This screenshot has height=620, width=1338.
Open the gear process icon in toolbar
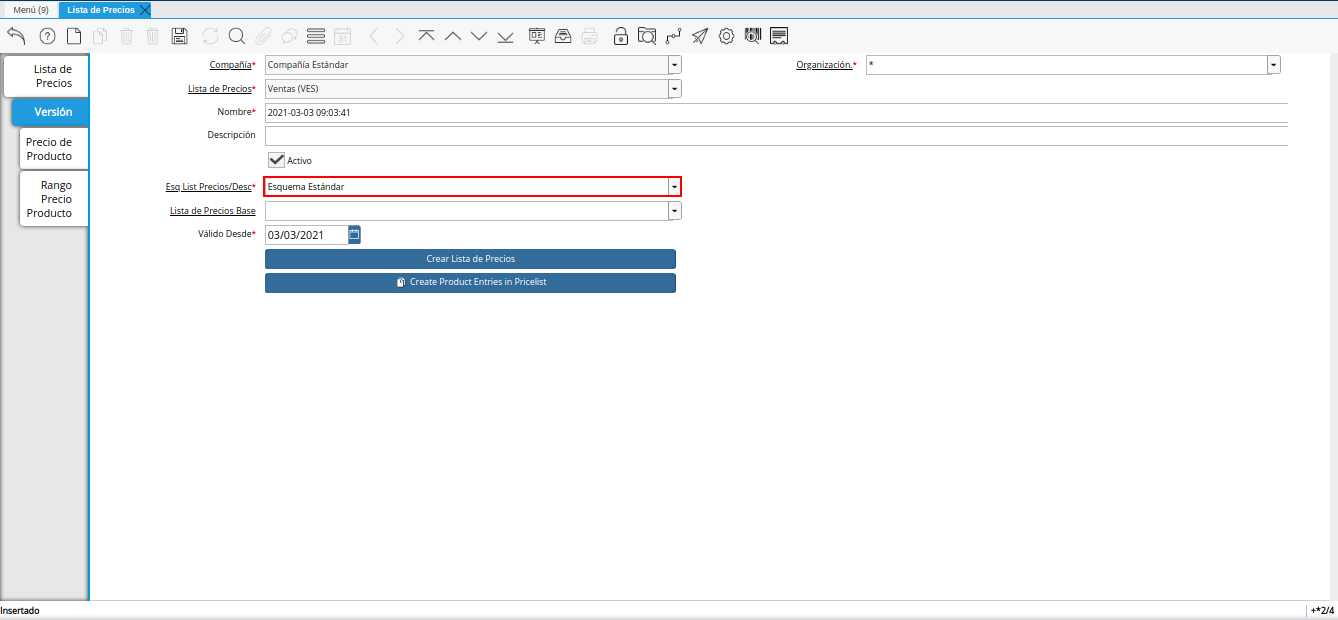click(x=726, y=36)
